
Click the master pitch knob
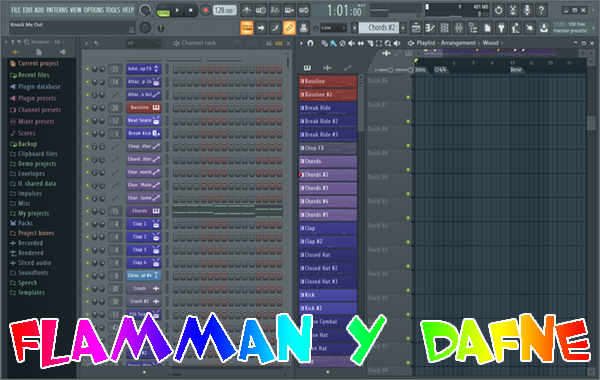(x=145, y=28)
